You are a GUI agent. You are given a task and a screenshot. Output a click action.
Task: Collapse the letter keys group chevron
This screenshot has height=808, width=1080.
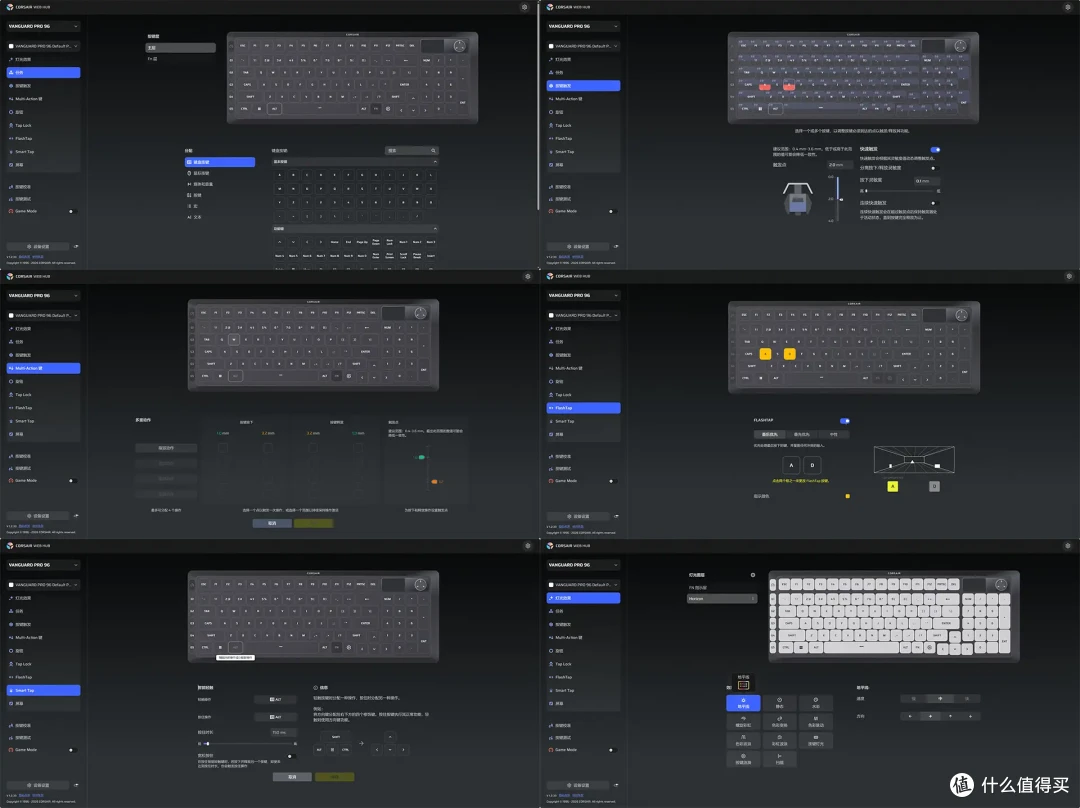pos(435,162)
